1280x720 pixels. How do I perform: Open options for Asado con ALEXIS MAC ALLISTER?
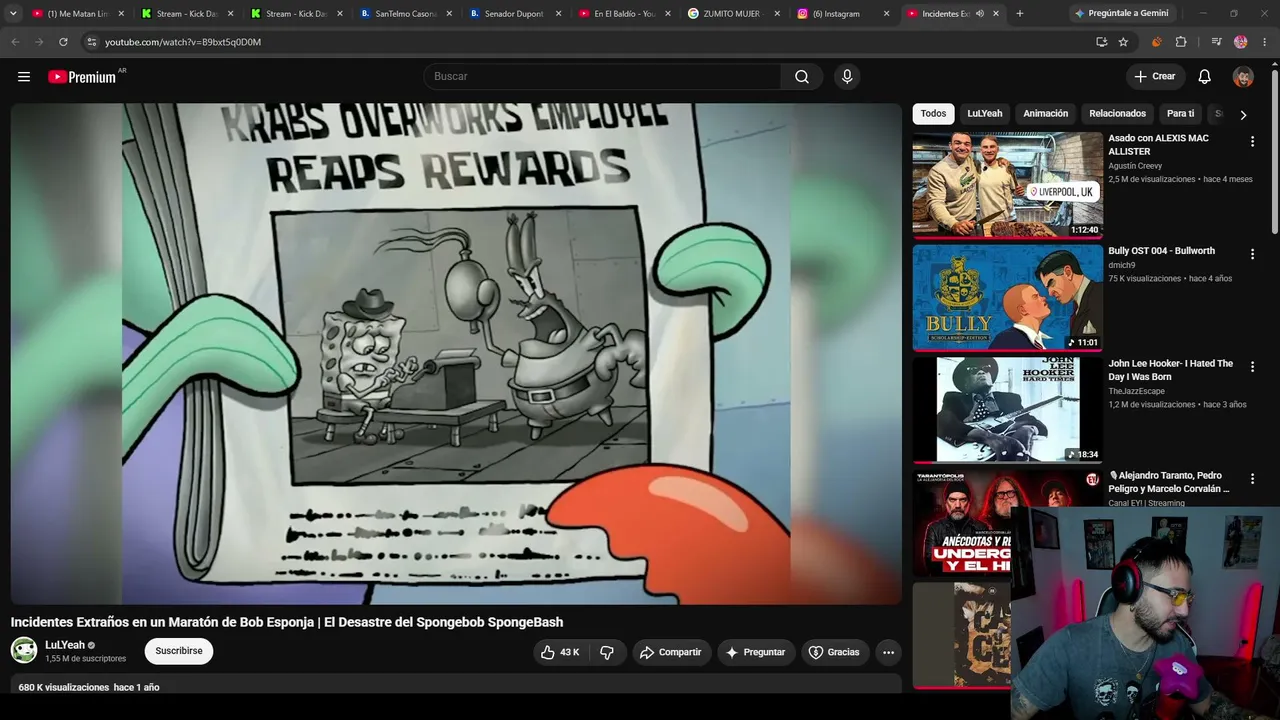click(1252, 142)
